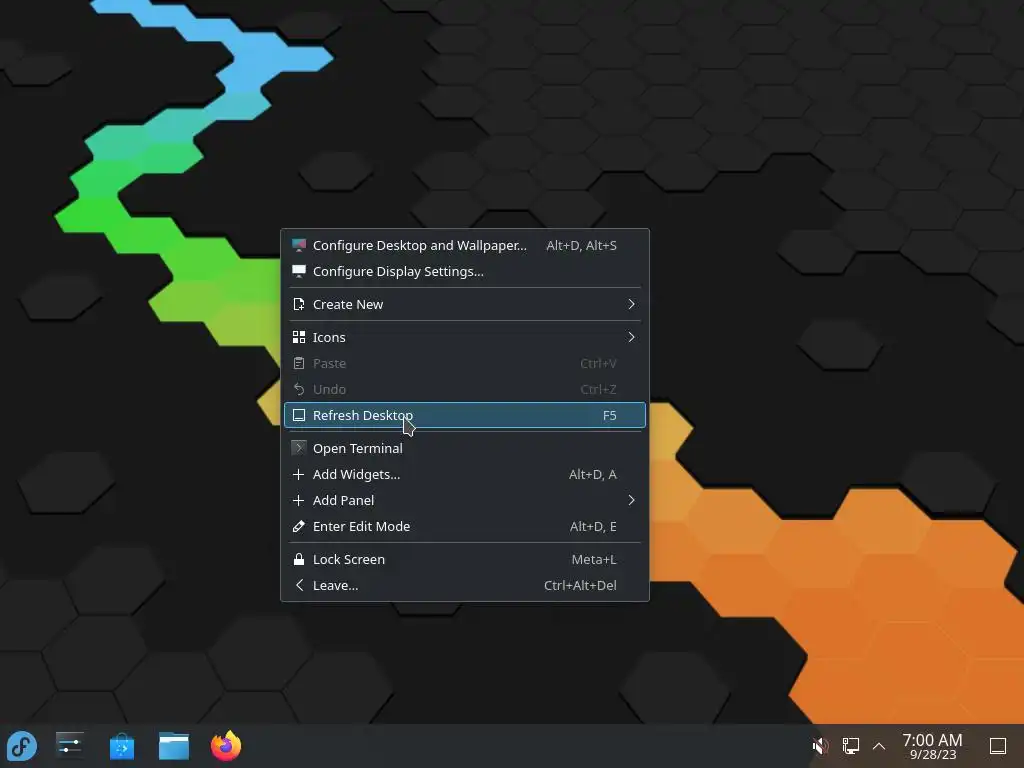
Task: Launch Firefox from the taskbar
Action: [226, 746]
